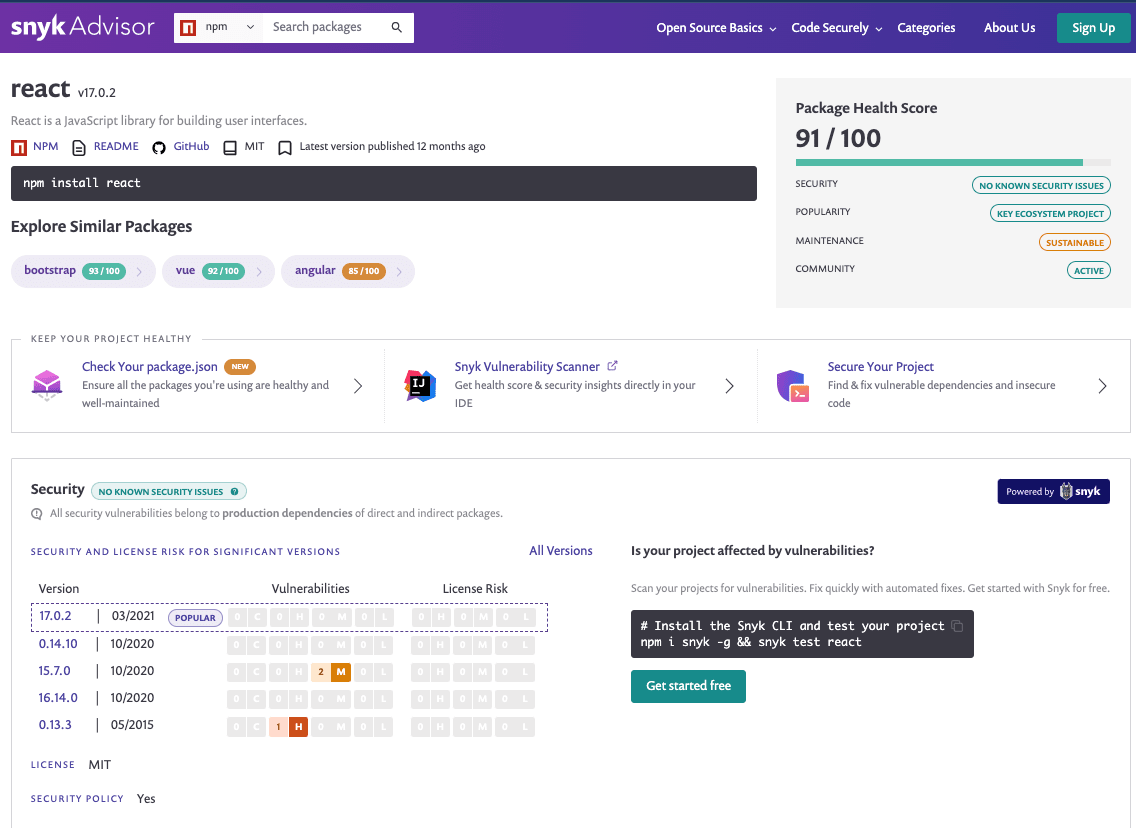
Task: Click the arrow next to Secure Your Project
Action: tap(1102, 385)
